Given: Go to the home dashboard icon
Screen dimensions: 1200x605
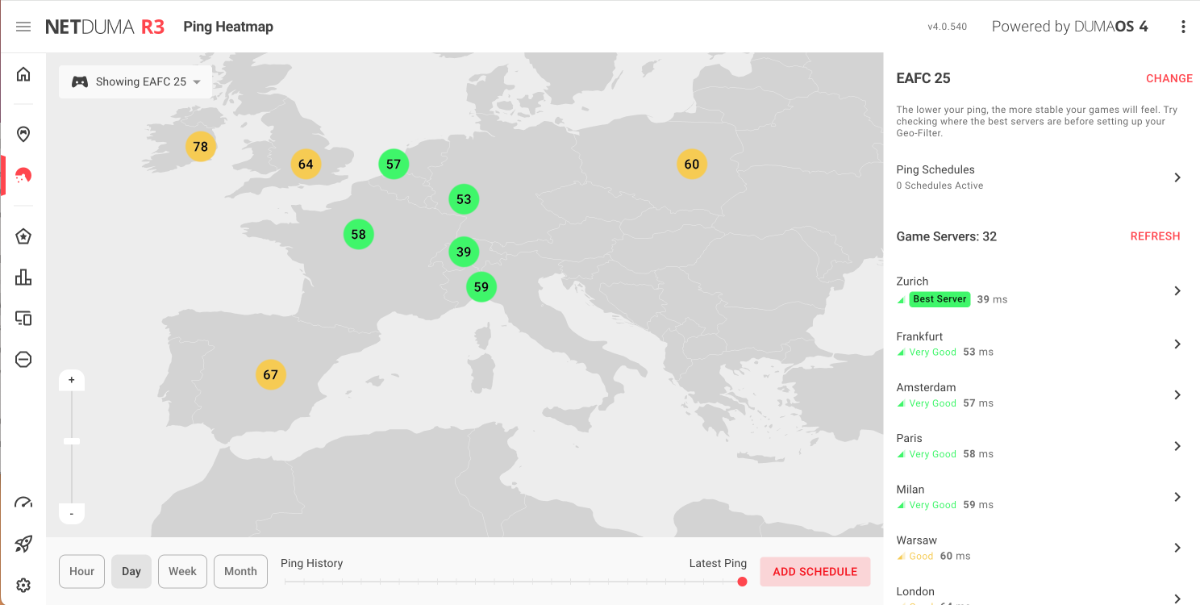Looking at the screenshot, I should coord(23,74).
